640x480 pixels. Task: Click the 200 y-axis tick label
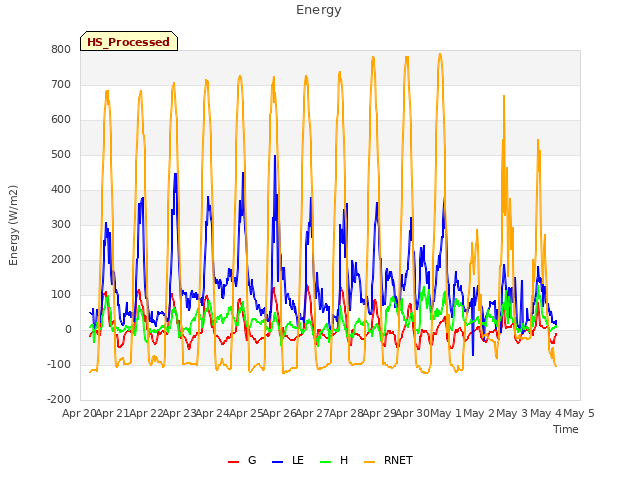(x=61, y=260)
